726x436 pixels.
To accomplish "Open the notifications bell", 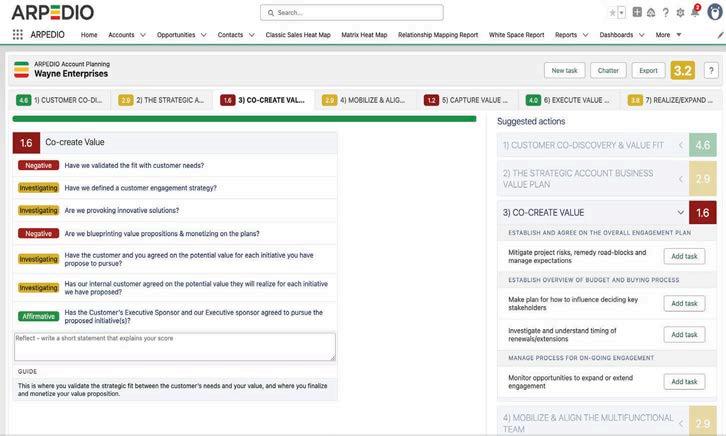I will pos(695,12).
